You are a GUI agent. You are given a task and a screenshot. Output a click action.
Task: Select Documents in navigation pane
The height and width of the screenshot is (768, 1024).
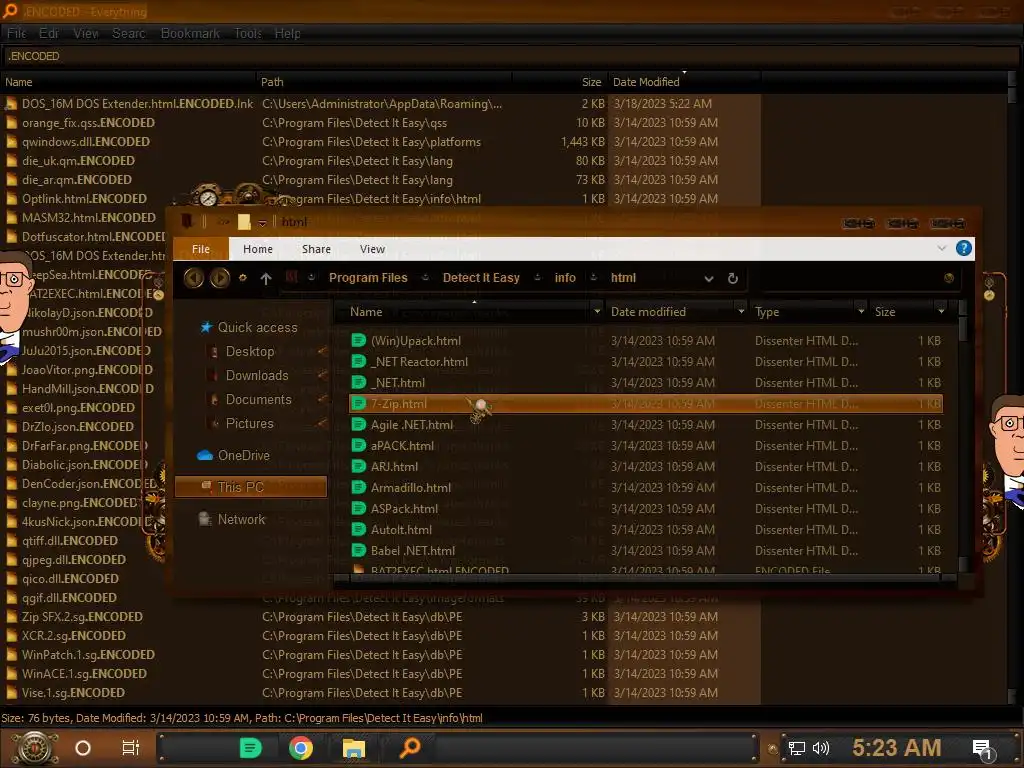[258, 400]
